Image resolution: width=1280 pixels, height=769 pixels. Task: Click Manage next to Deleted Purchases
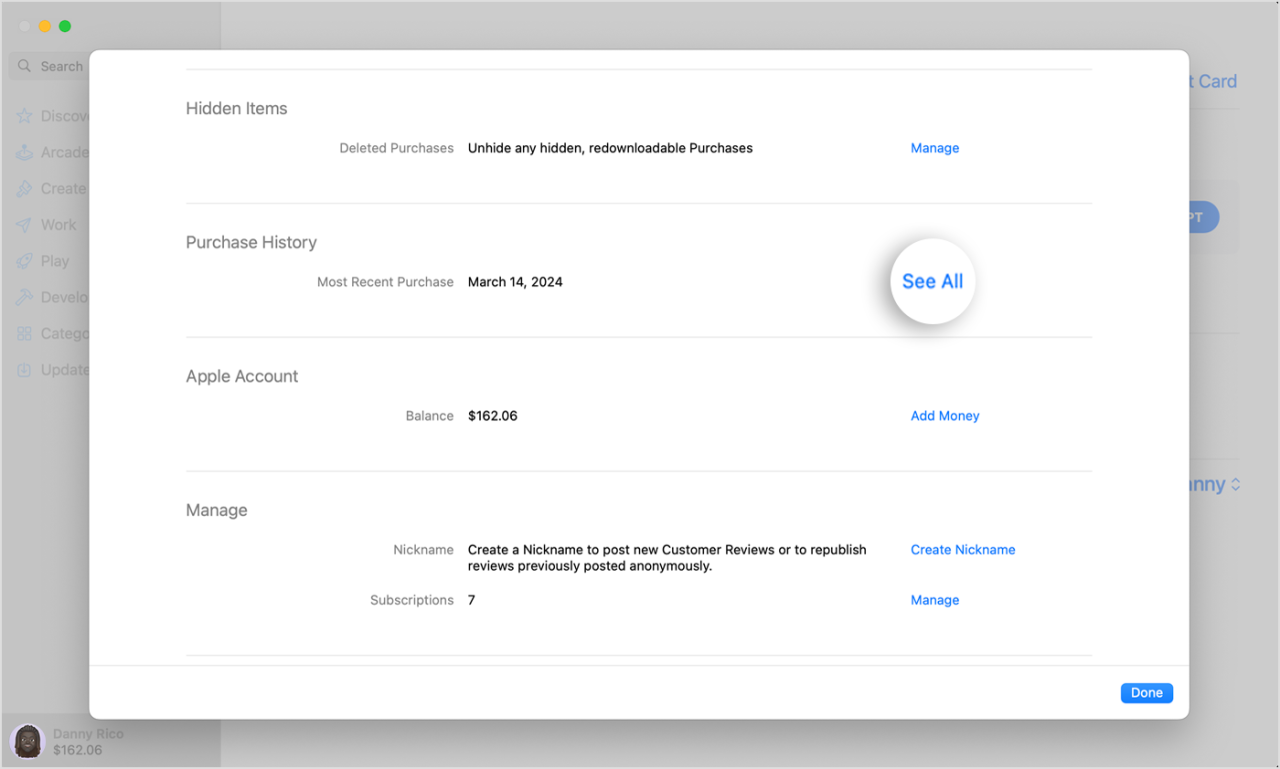point(934,147)
